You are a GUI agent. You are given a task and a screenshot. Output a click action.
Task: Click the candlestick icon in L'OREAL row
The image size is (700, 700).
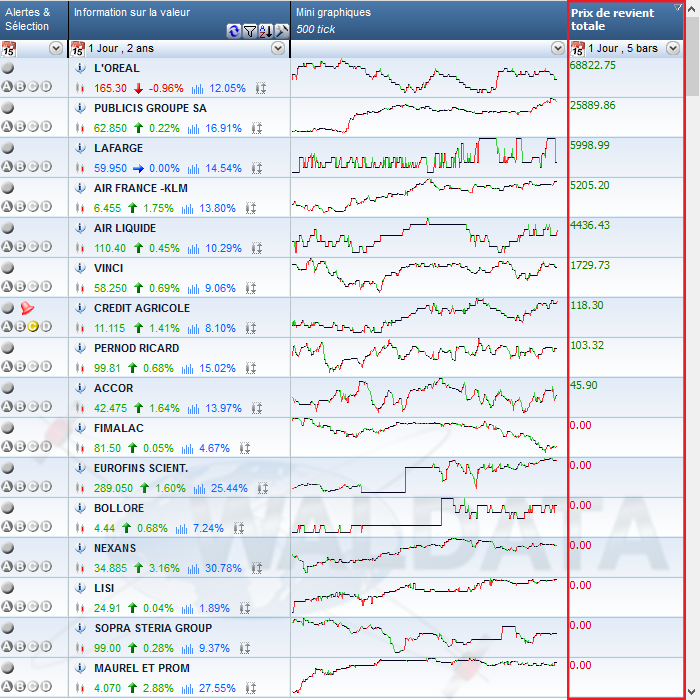[80, 88]
